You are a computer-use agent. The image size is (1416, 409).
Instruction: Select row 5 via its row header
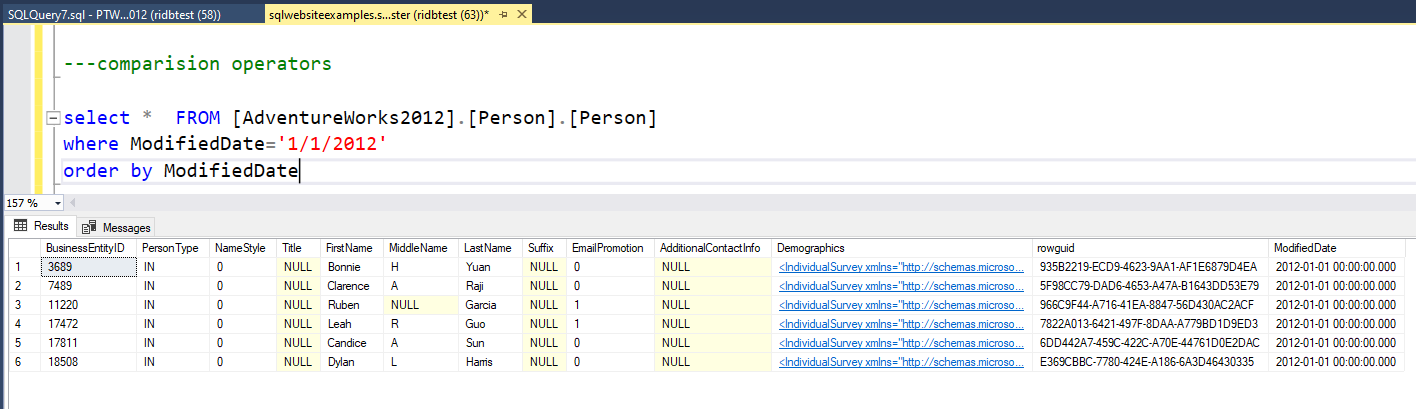click(24, 342)
